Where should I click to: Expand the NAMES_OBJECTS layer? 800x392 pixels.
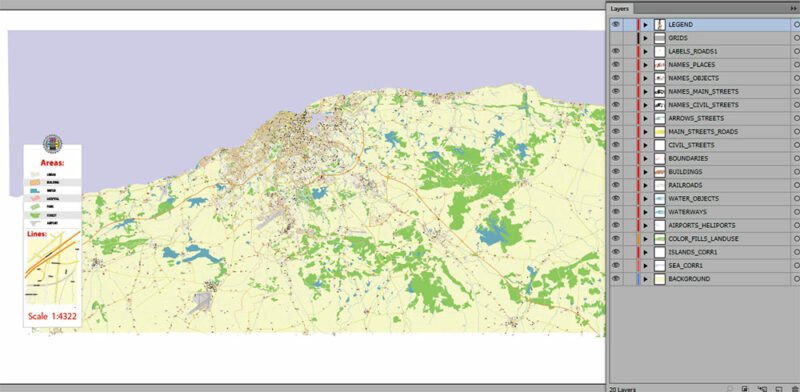[x=645, y=78]
